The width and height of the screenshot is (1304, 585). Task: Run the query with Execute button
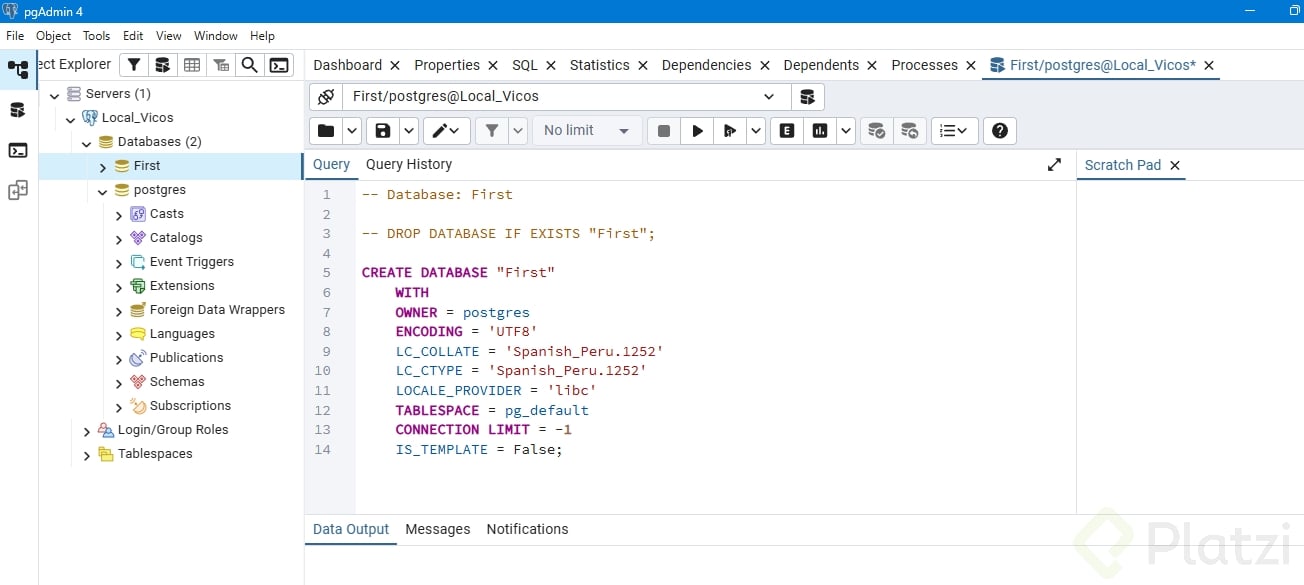coord(697,131)
